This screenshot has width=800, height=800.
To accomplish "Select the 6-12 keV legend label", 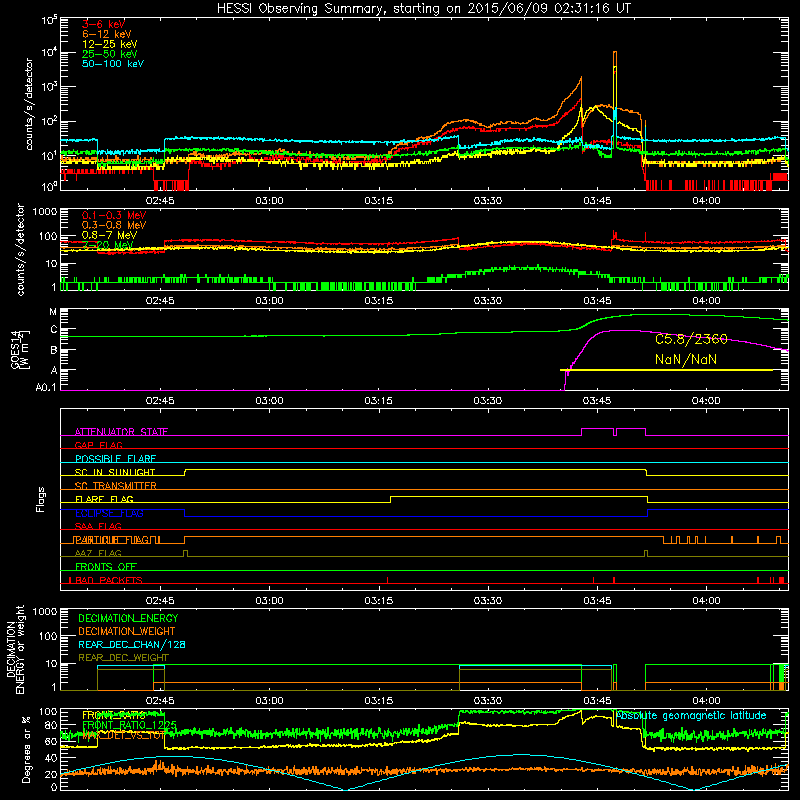I will (106, 34).
